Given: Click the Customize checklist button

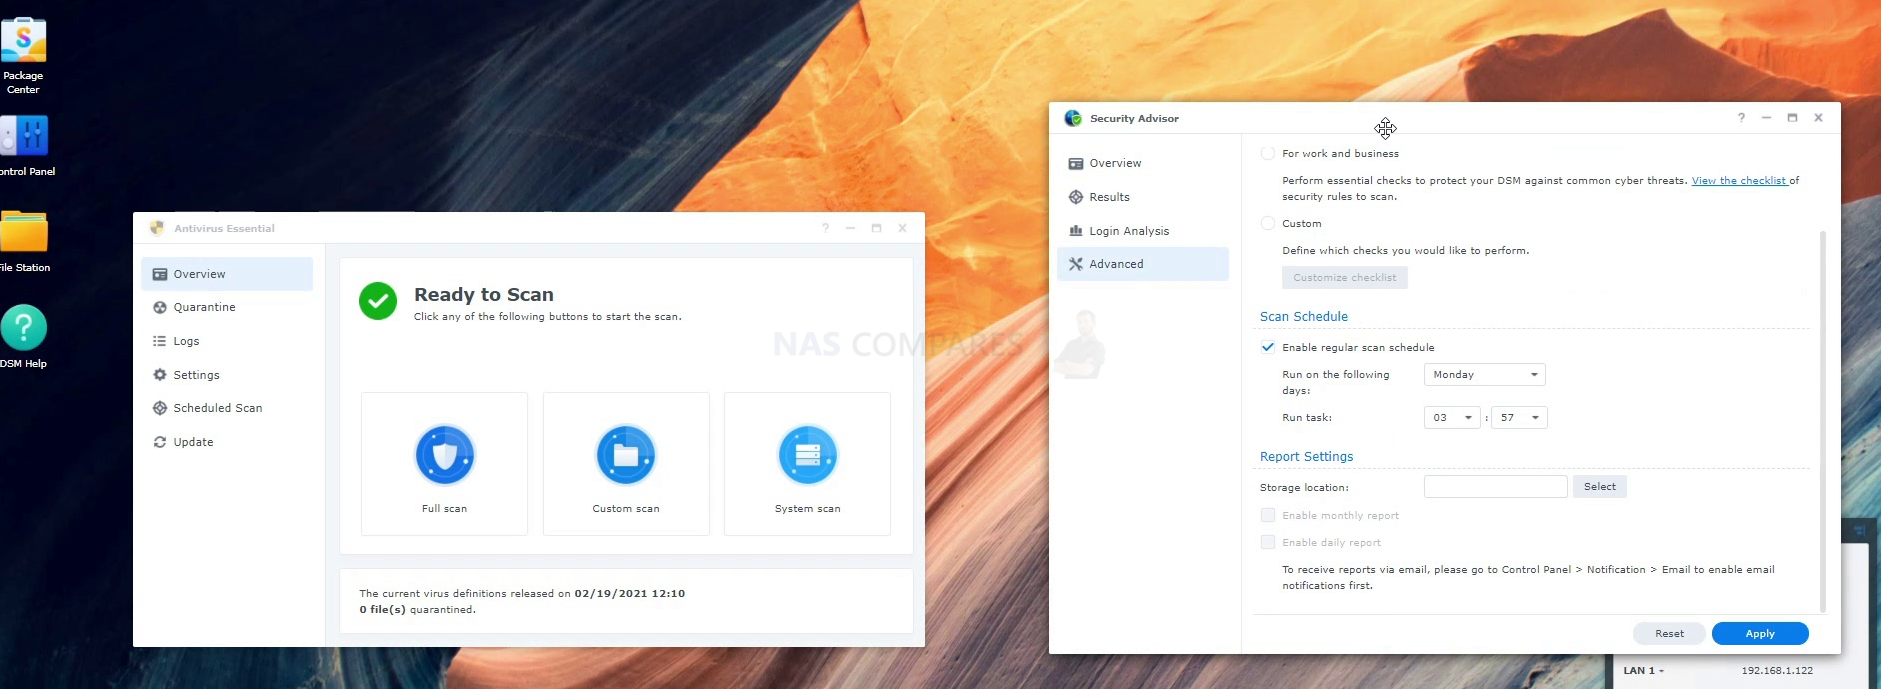Looking at the screenshot, I should (x=1345, y=277).
